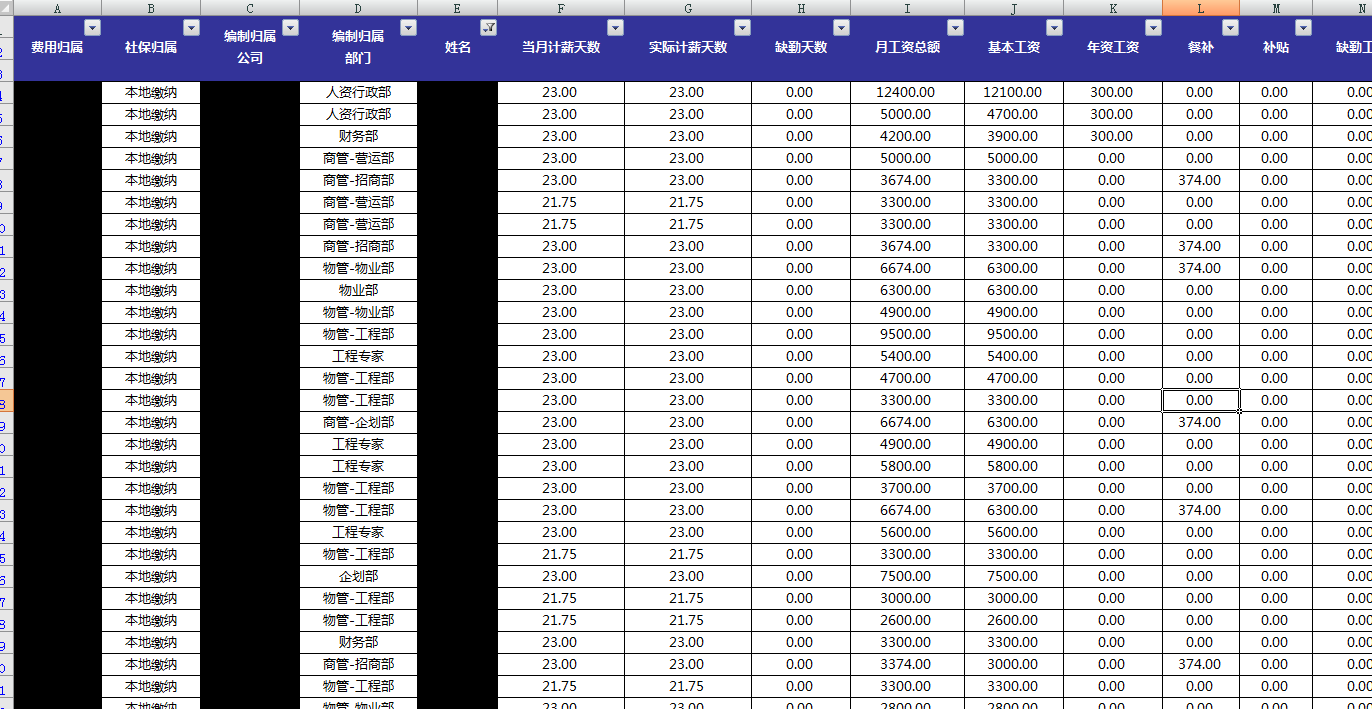The height and width of the screenshot is (709, 1372).
Task: Open the 月工资总额 filter dropdown
Action: pyautogui.click(x=955, y=28)
